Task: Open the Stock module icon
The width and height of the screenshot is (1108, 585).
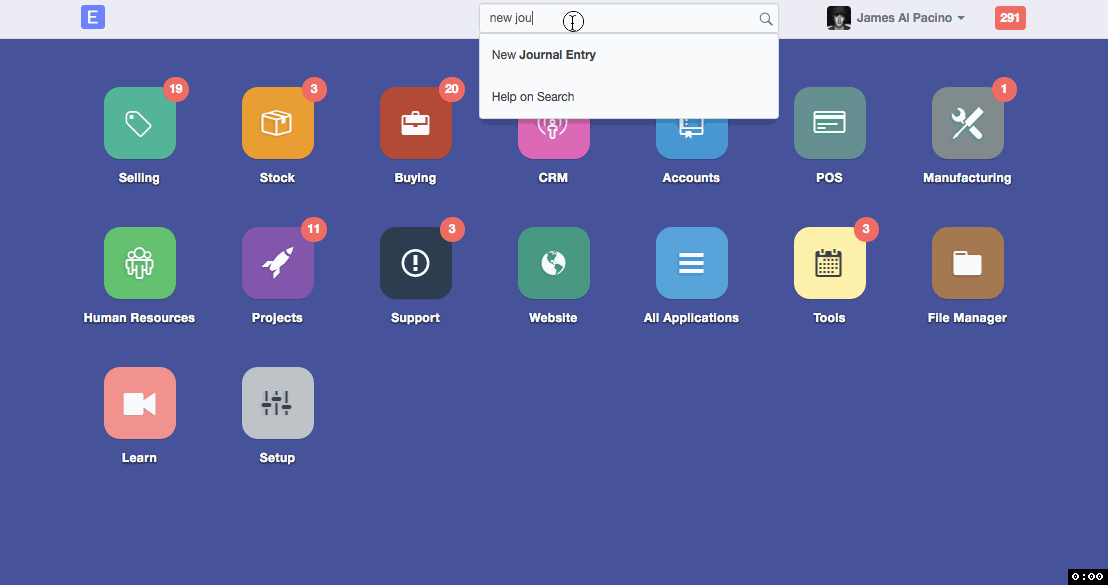Action: [x=278, y=123]
